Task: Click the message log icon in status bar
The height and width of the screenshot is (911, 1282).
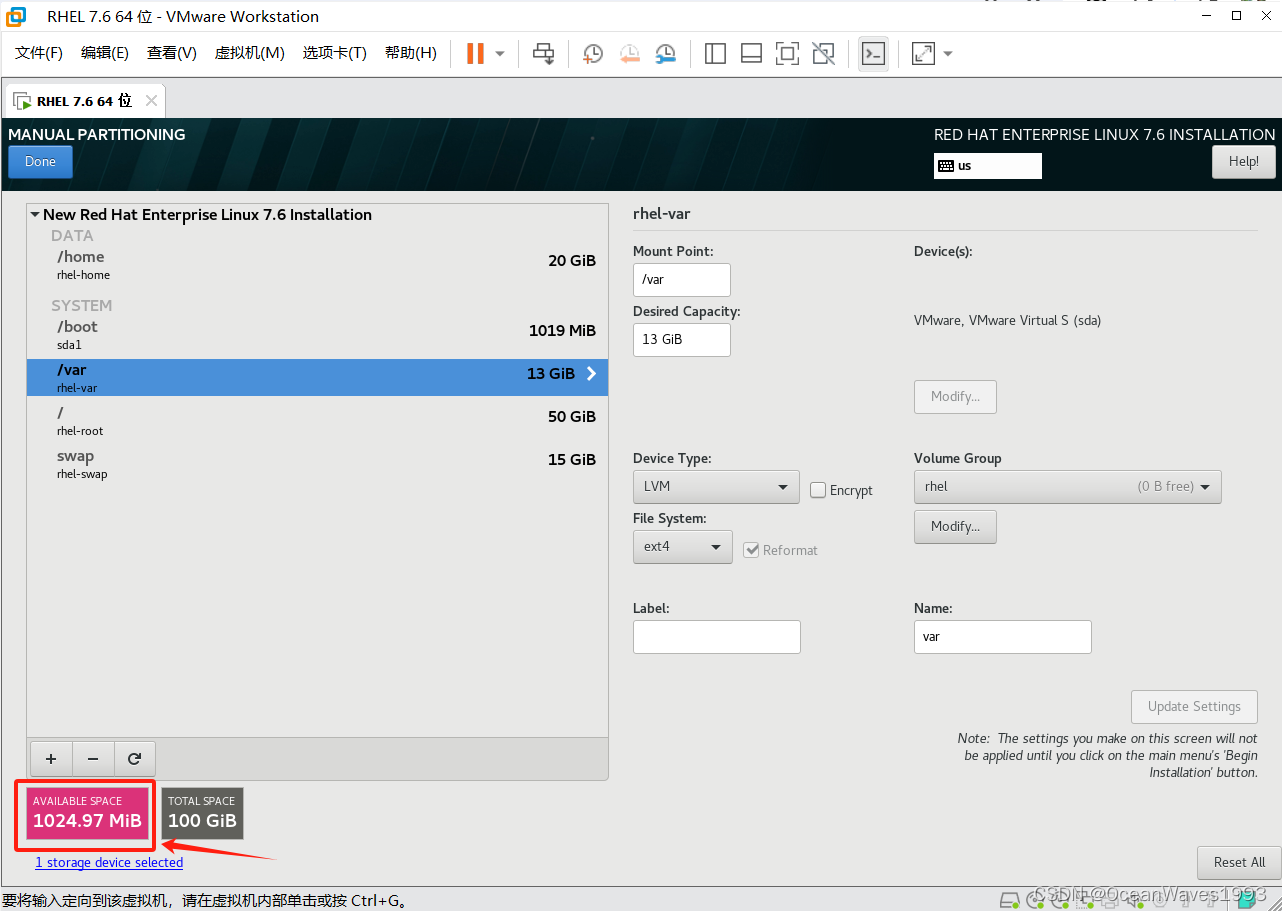Action: tap(1247, 900)
